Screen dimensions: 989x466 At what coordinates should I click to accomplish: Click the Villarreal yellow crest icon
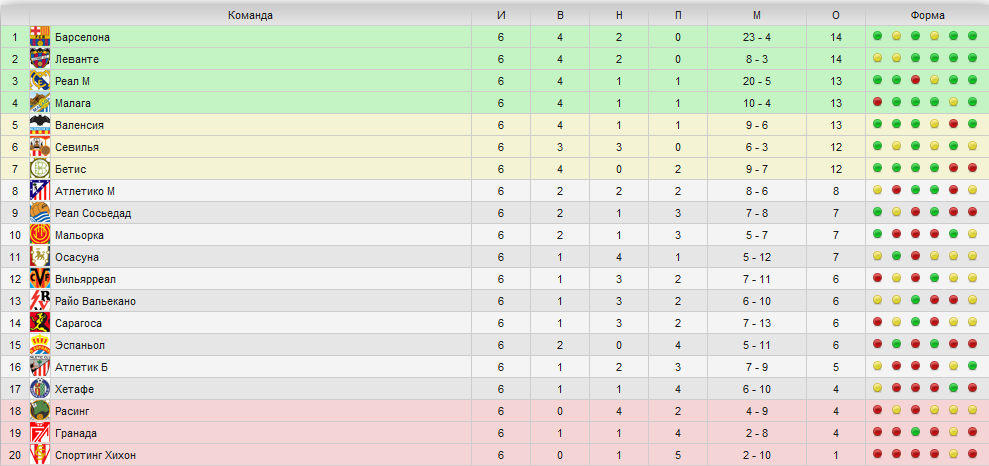pos(40,279)
